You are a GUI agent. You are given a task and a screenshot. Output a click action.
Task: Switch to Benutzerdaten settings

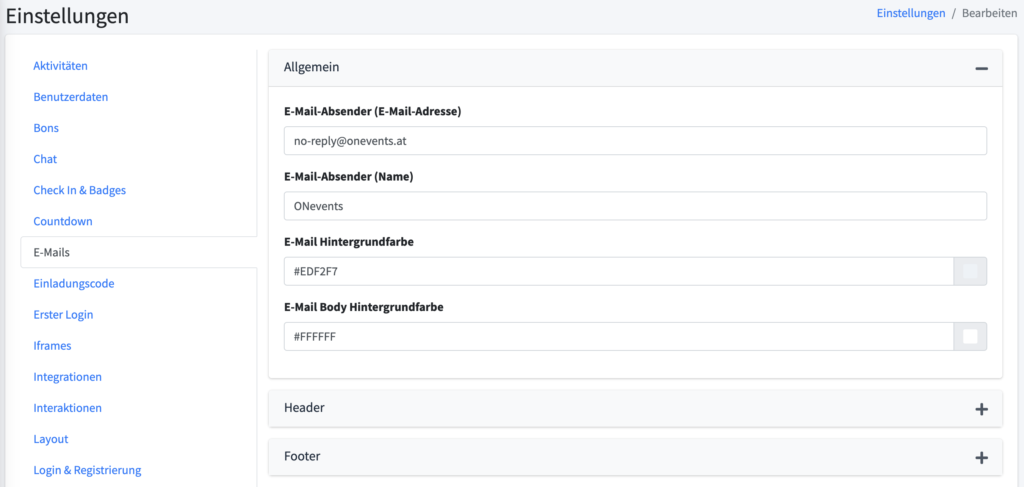click(x=71, y=97)
